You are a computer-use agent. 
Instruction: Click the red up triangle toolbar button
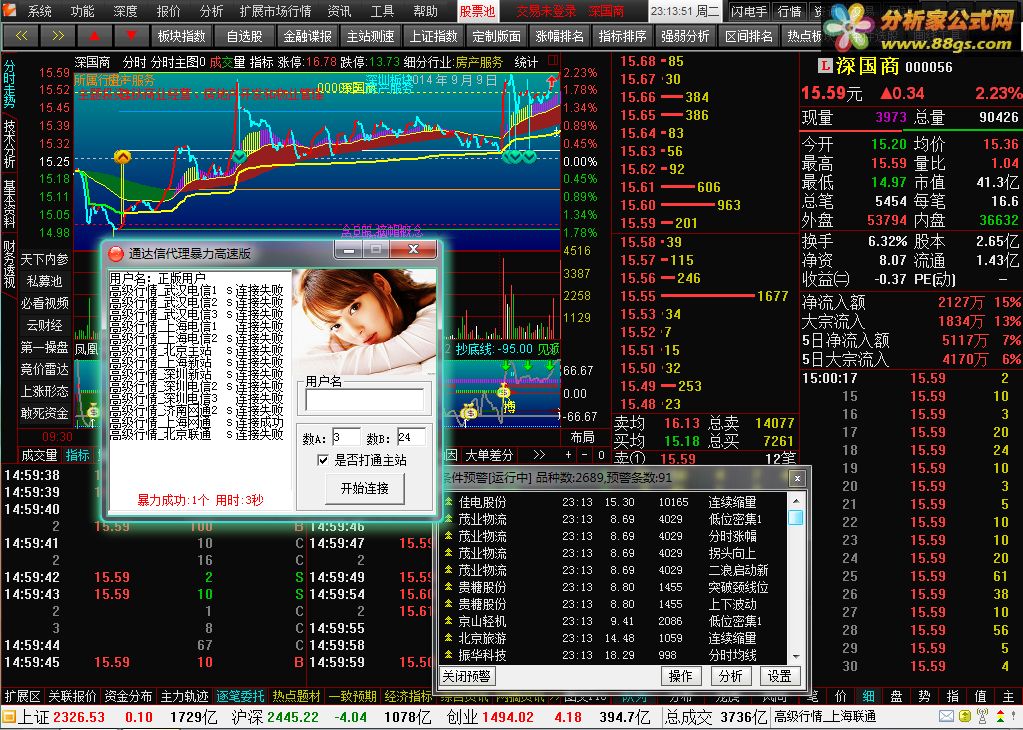[94, 36]
